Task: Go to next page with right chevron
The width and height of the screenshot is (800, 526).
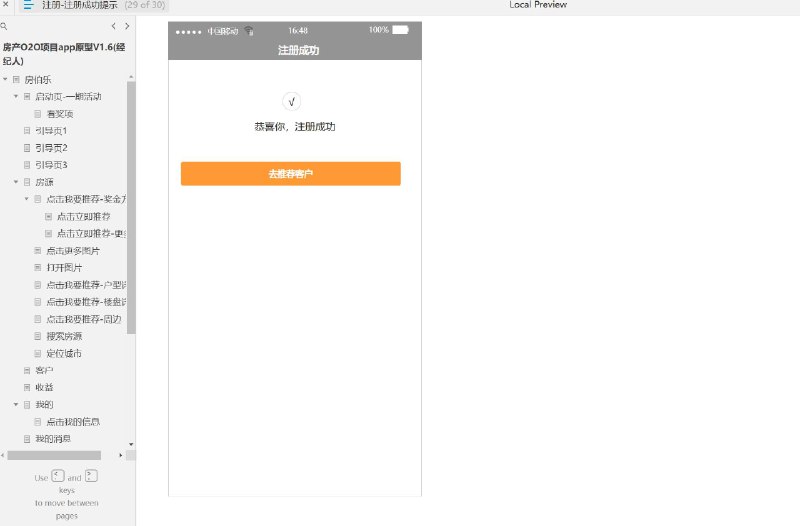Action: [x=127, y=26]
